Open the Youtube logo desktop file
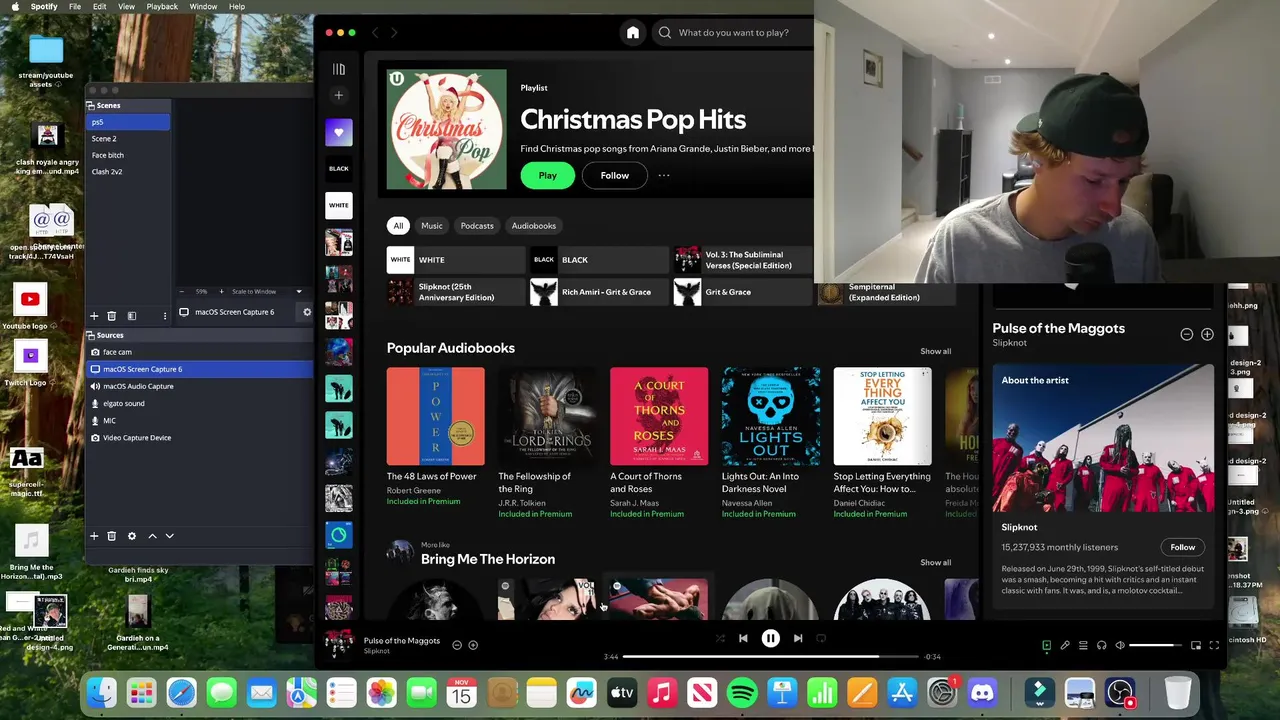 tap(30, 306)
